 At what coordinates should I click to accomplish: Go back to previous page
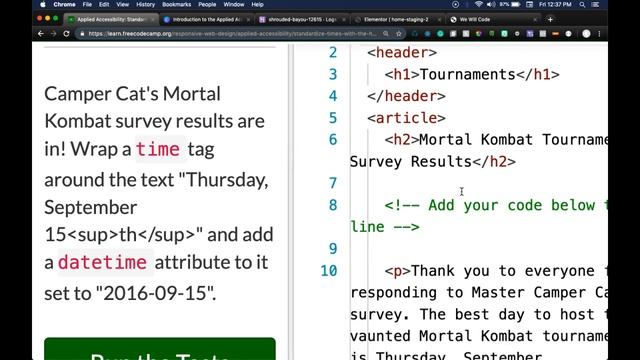point(40,34)
